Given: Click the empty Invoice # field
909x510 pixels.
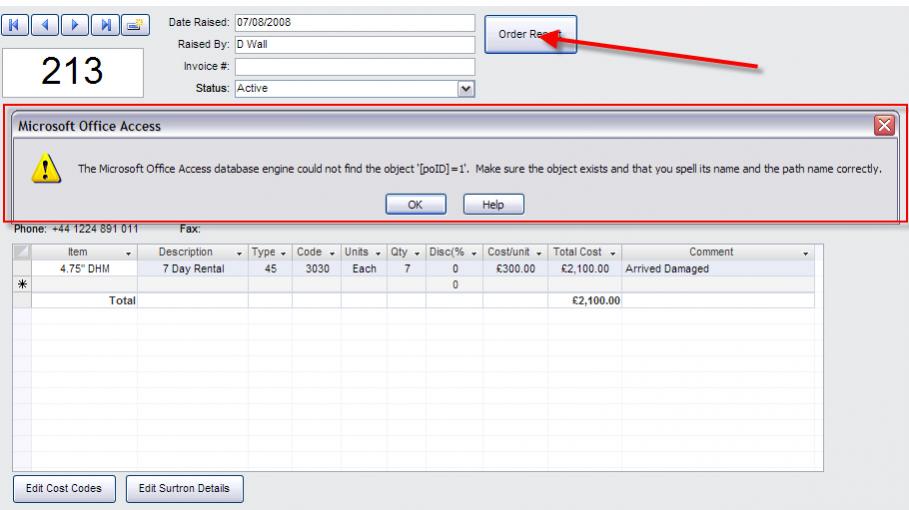Looking at the screenshot, I should (x=355, y=67).
